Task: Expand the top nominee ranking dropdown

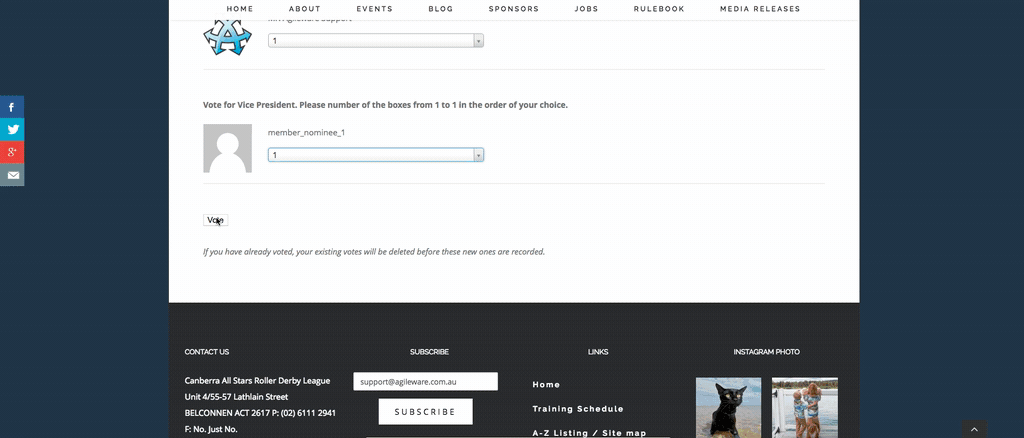Action: click(x=375, y=41)
